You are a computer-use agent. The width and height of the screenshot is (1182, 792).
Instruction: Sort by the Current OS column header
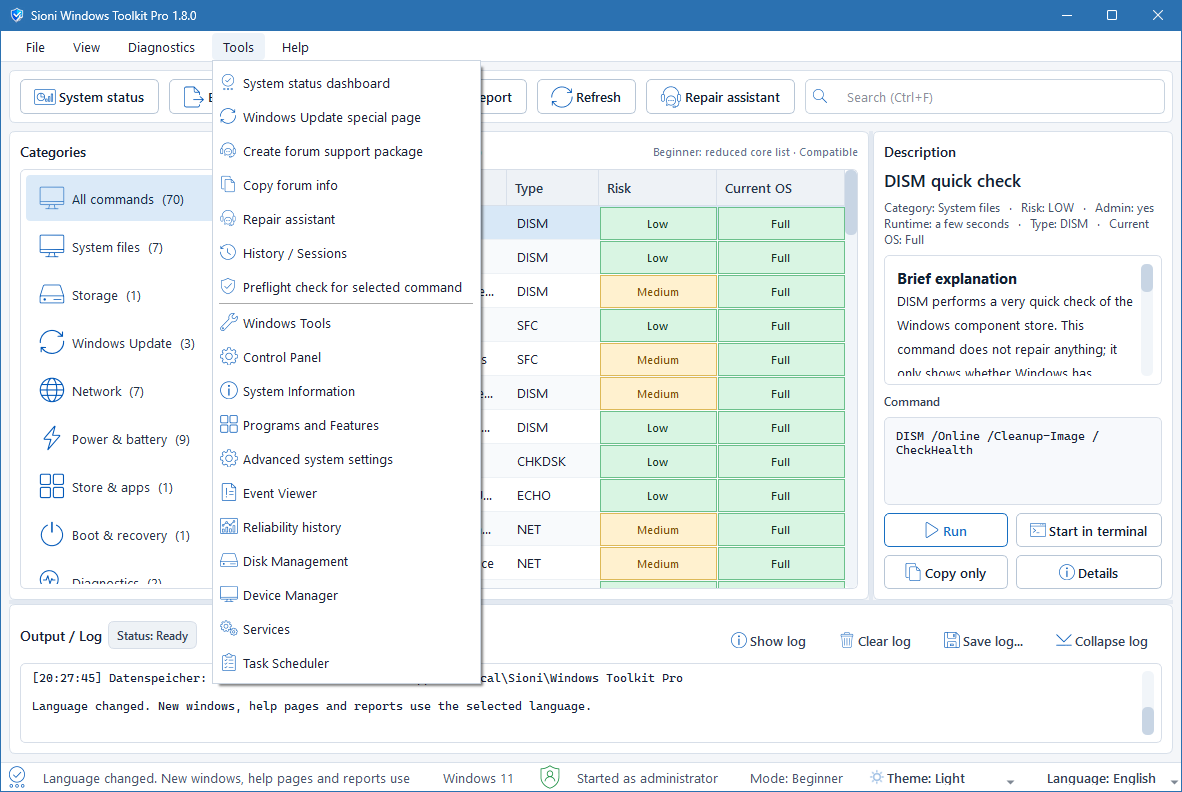point(780,188)
